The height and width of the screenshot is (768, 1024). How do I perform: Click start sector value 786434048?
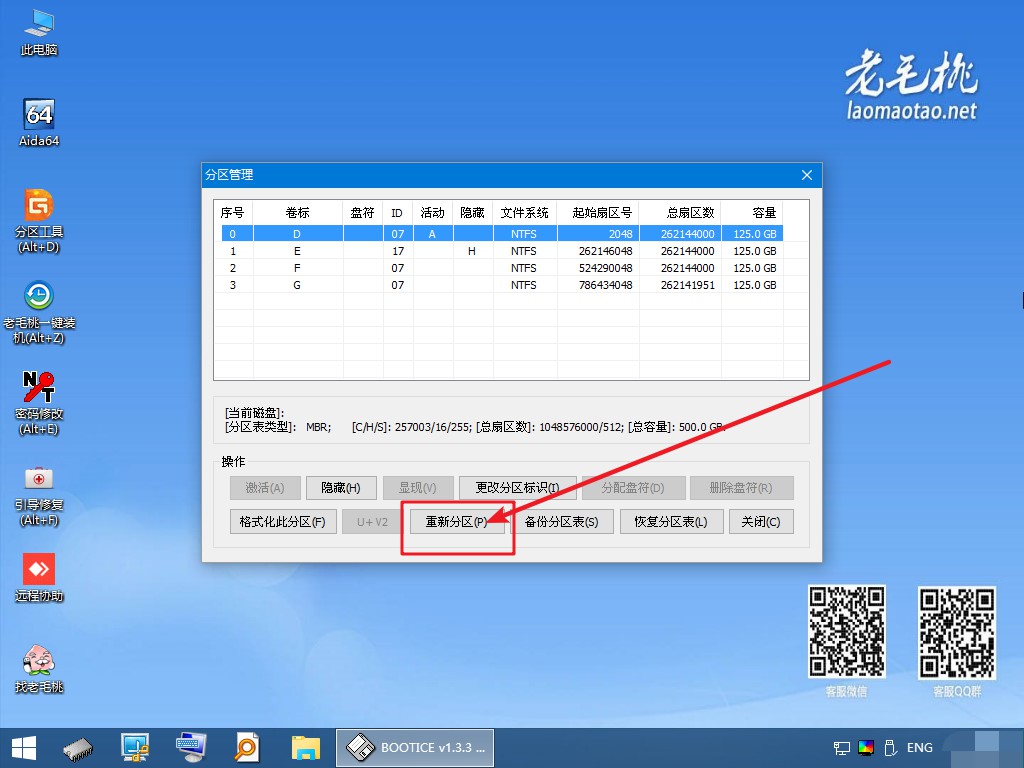point(605,285)
